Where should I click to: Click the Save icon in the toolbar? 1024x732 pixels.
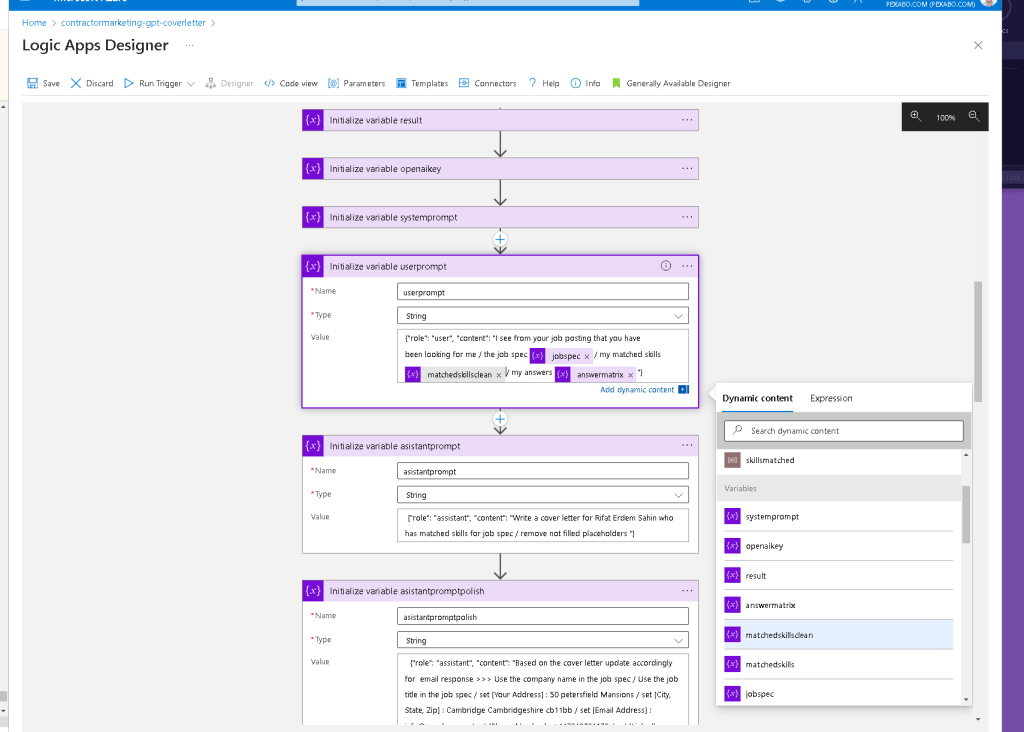point(32,83)
